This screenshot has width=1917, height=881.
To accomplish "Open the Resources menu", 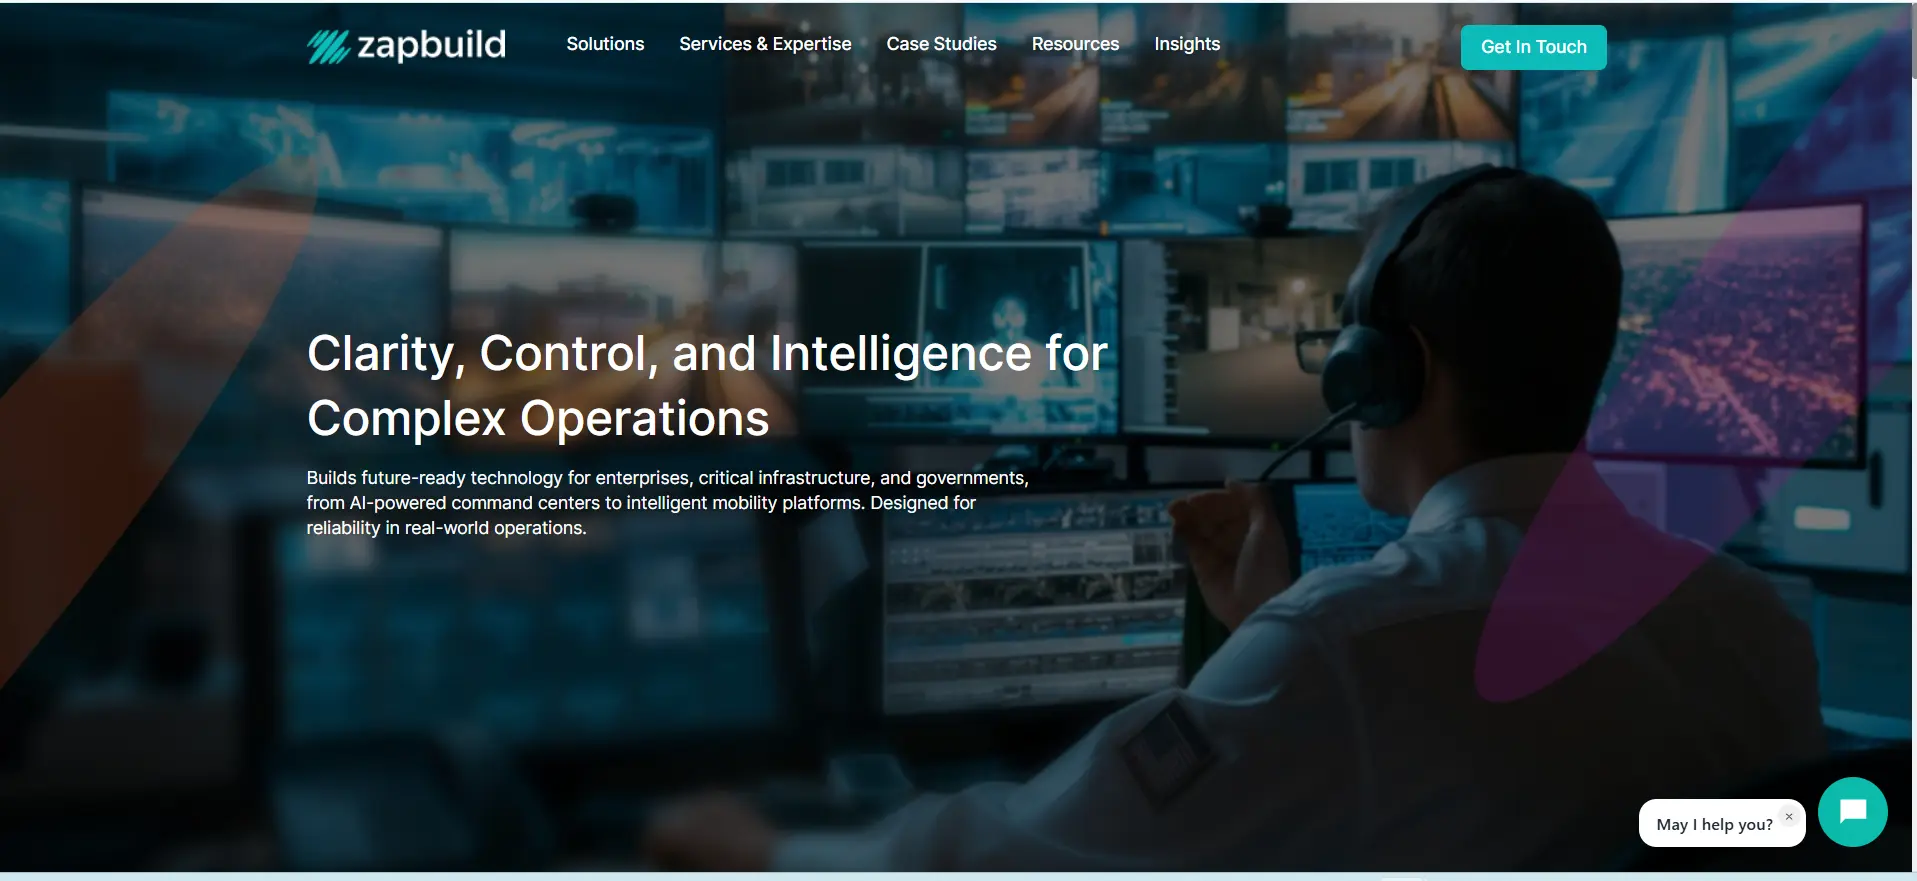I will (x=1075, y=44).
